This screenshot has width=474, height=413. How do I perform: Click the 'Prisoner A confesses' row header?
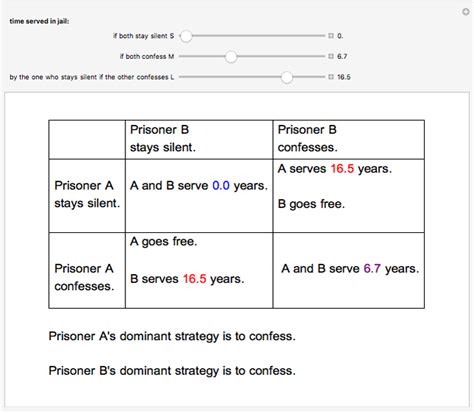87,270
